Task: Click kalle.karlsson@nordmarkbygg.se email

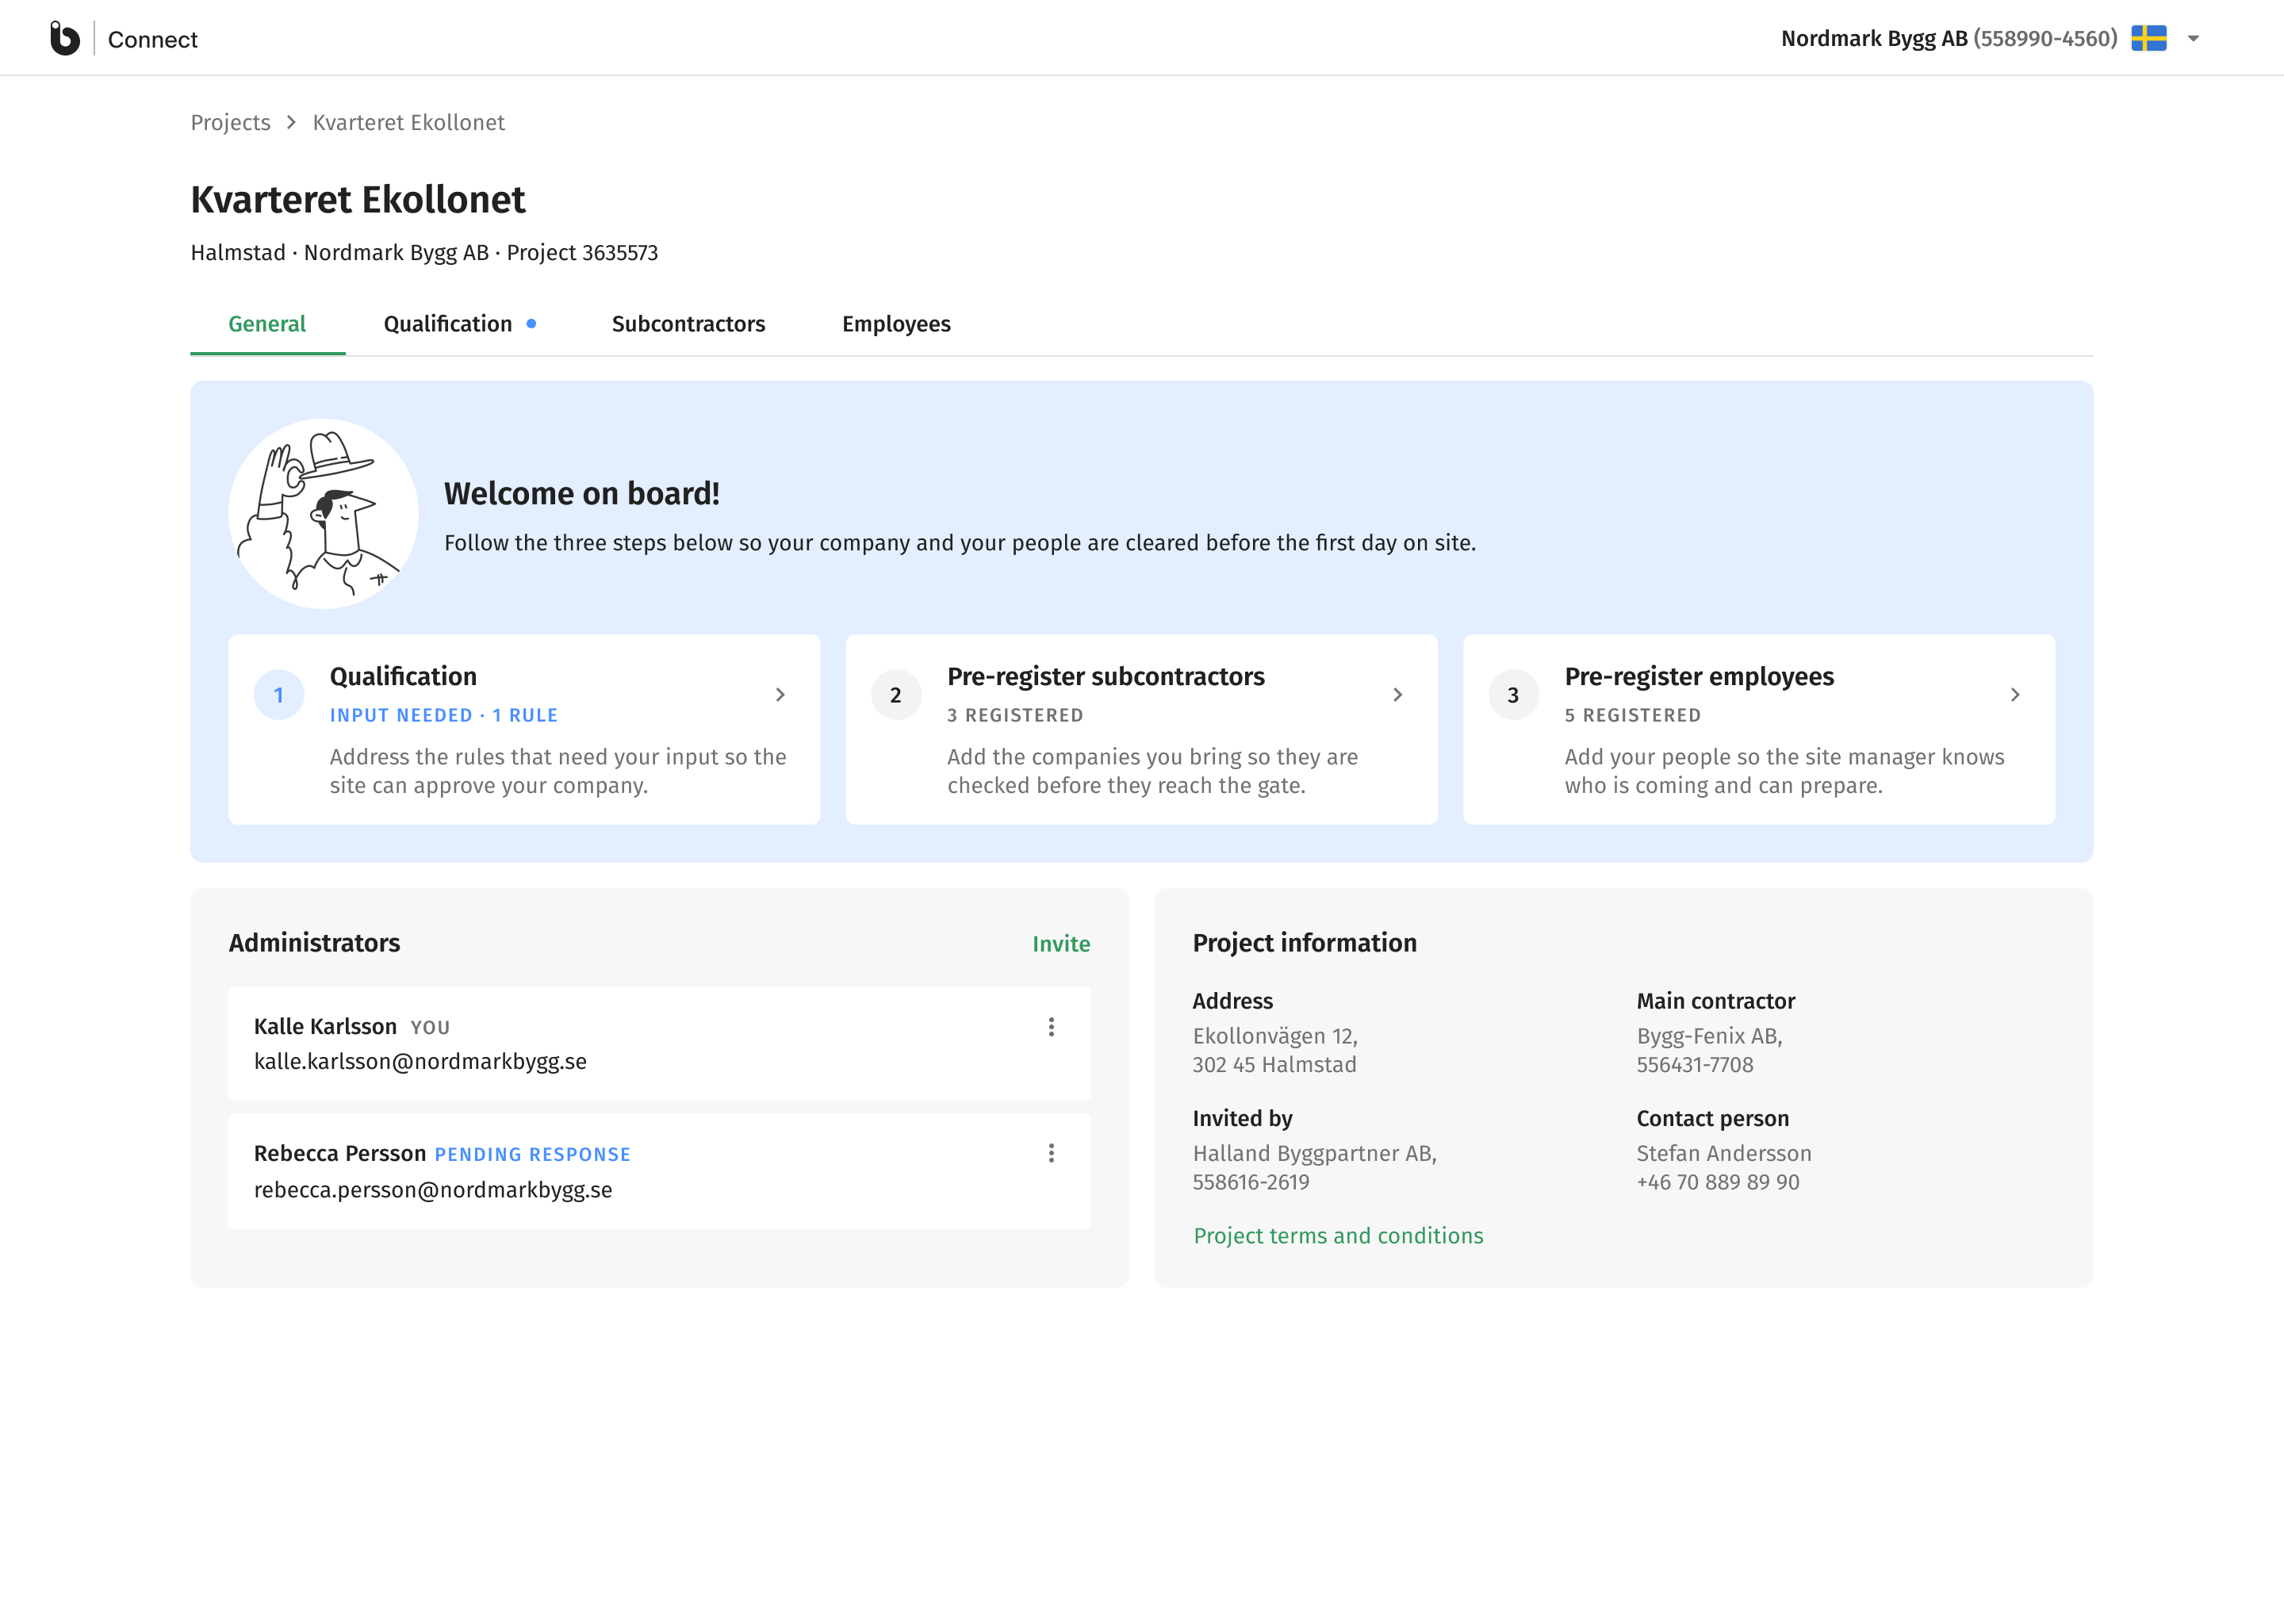Action: [420, 1062]
